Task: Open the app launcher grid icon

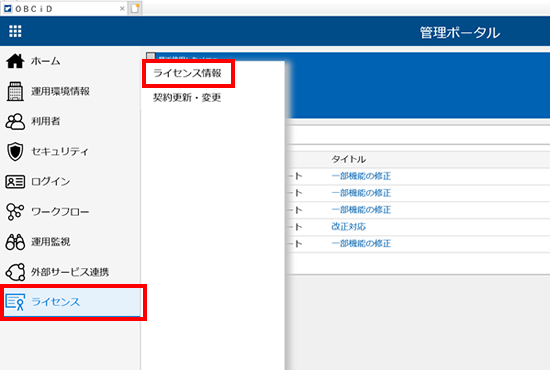Action: pos(15,31)
